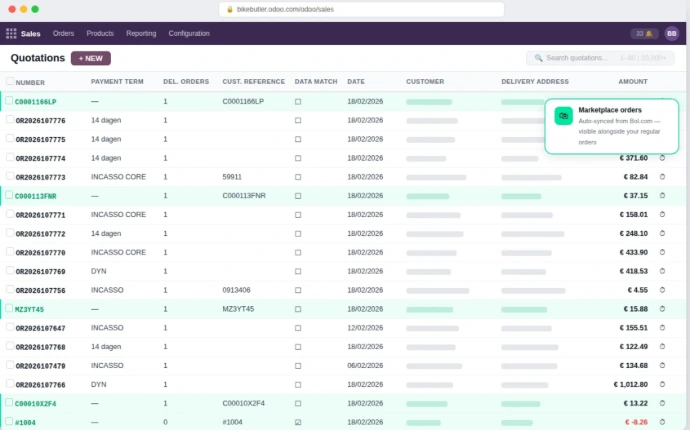
Task: Open the Configuration menu
Action: [x=189, y=33]
